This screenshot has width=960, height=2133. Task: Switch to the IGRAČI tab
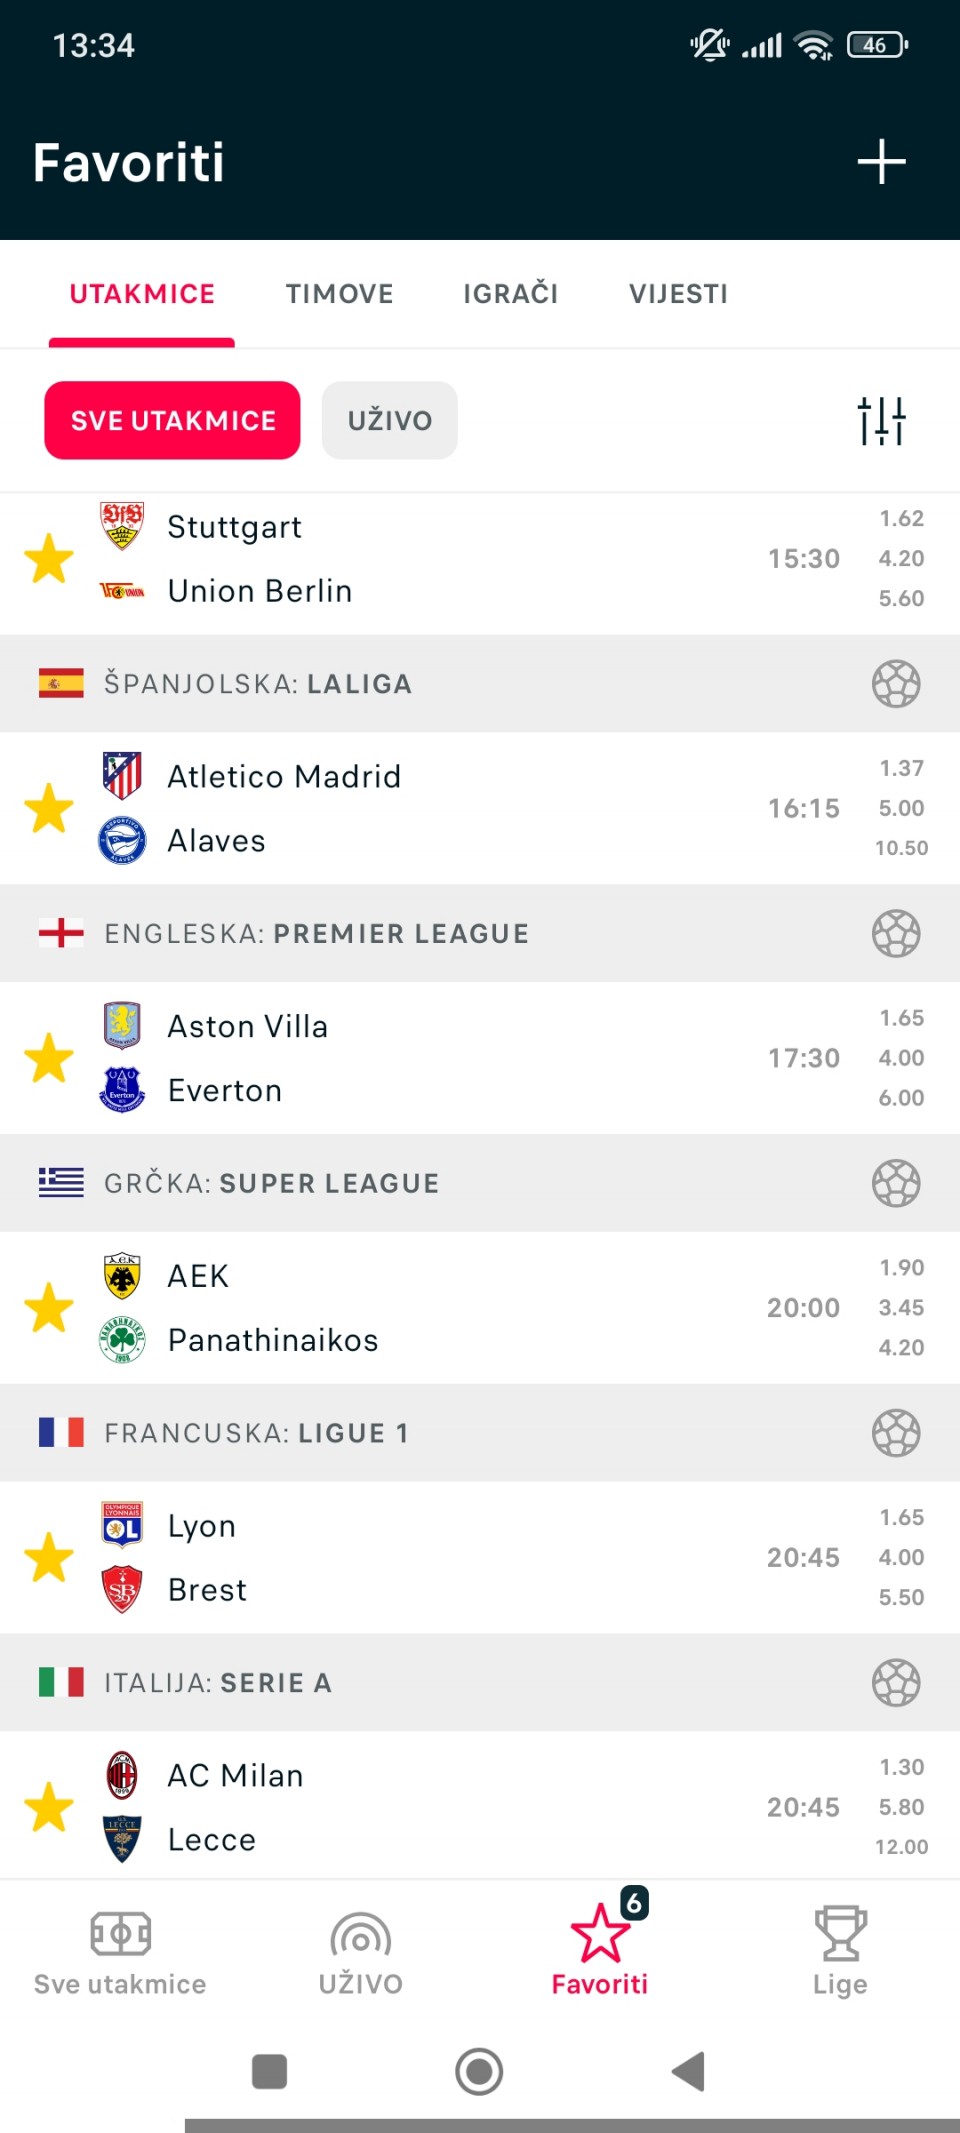tap(510, 294)
